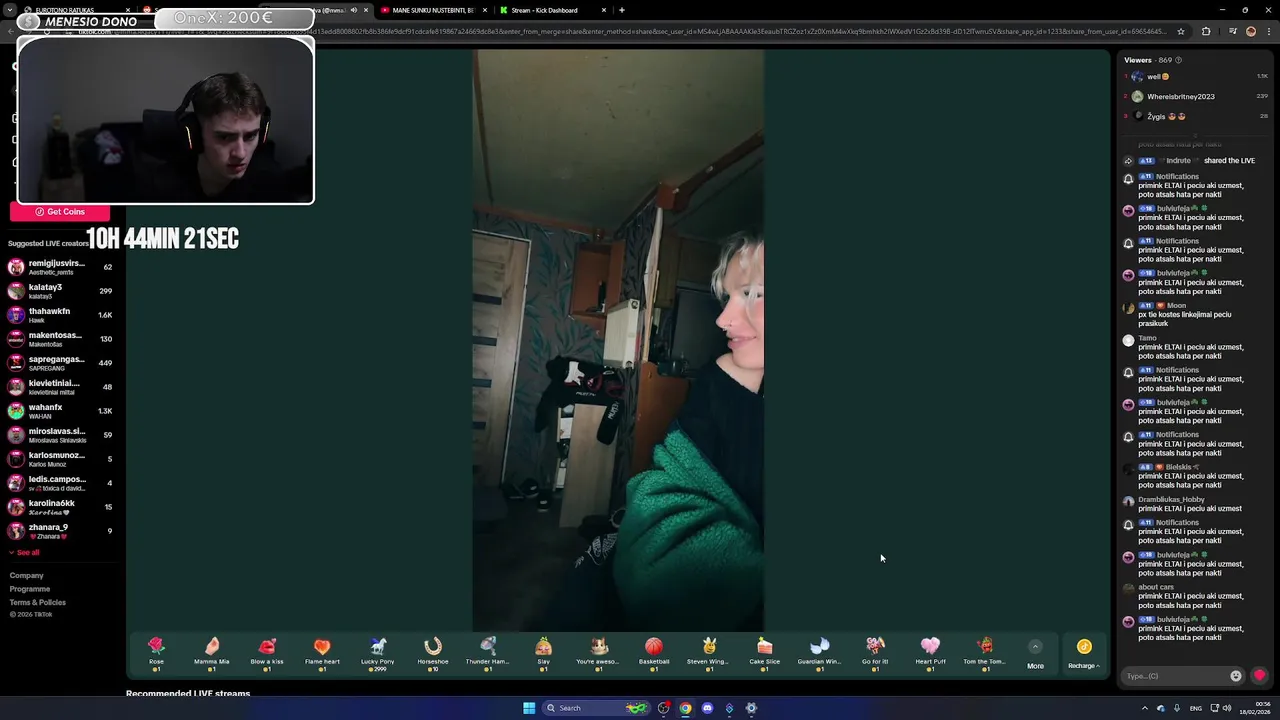The height and width of the screenshot is (720, 1280).
Task: Send a Rose gift
Action: 156,654
